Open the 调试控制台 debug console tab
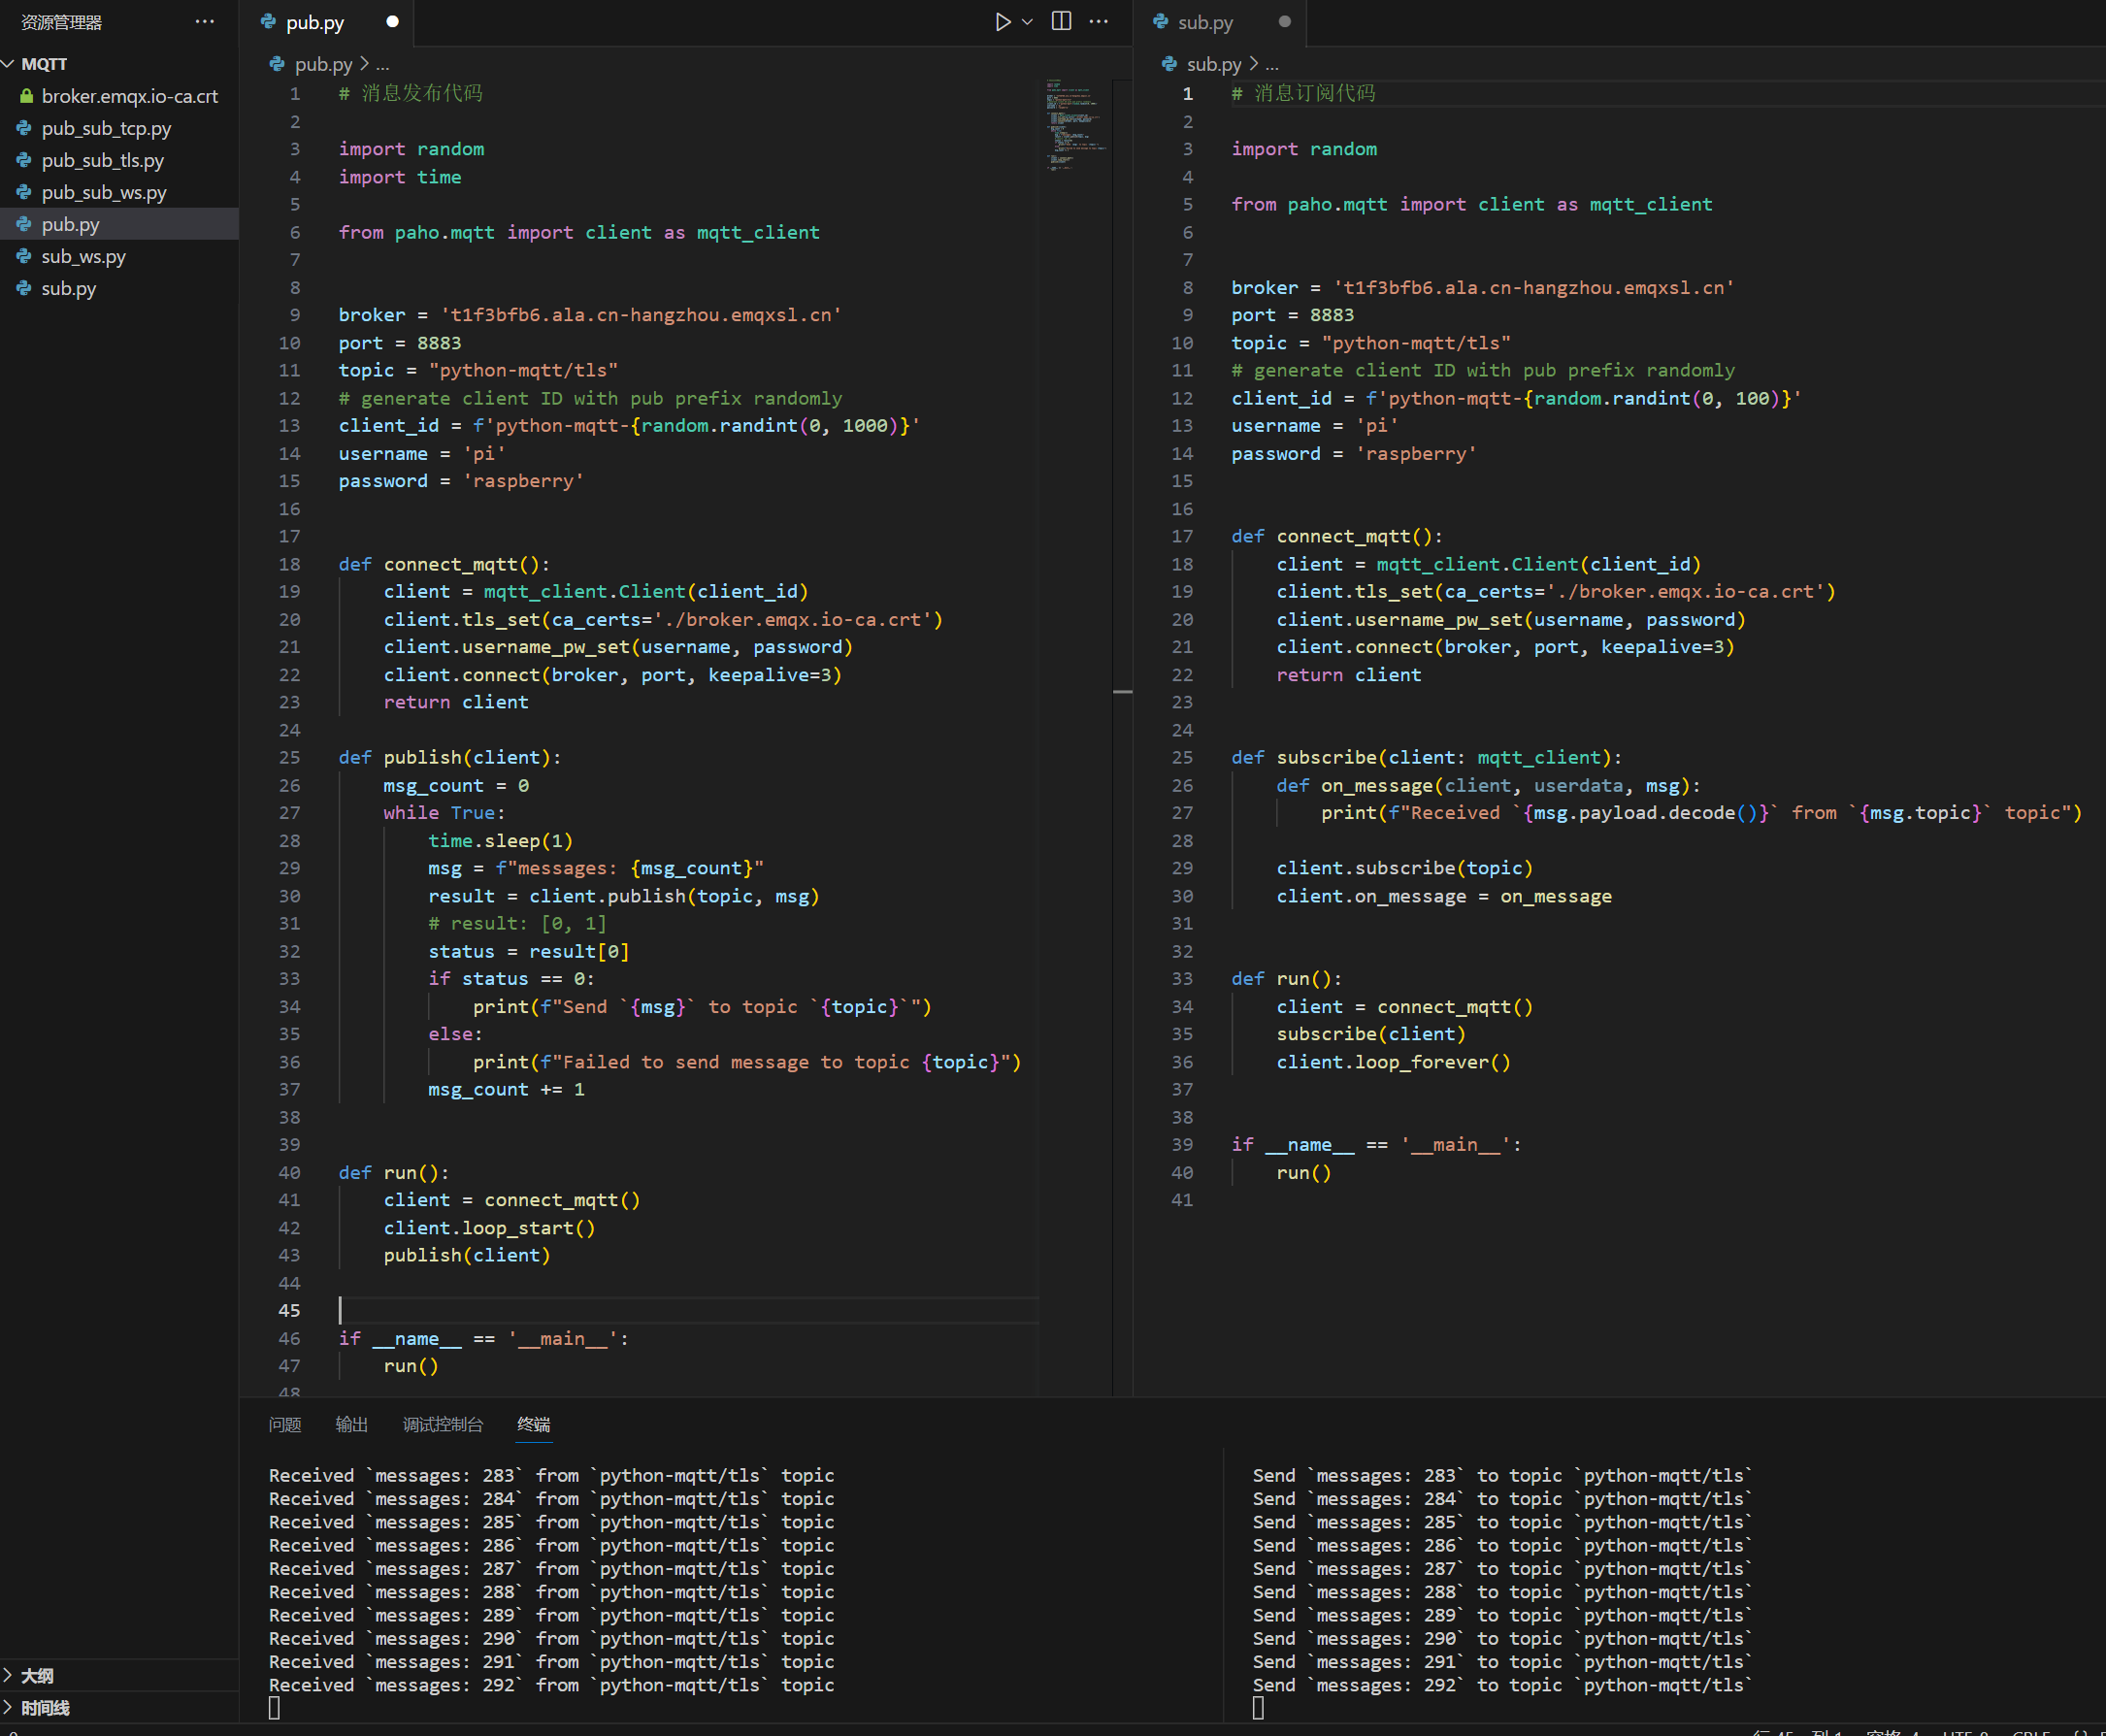 point(442,1424)
